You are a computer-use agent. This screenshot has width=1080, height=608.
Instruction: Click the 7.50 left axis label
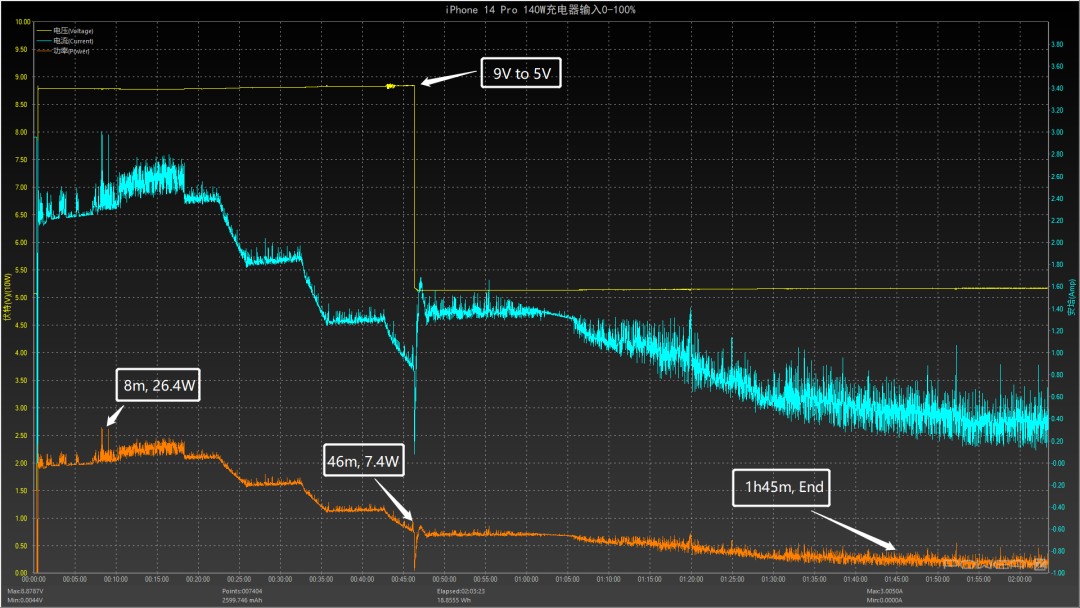pos(21,160)
